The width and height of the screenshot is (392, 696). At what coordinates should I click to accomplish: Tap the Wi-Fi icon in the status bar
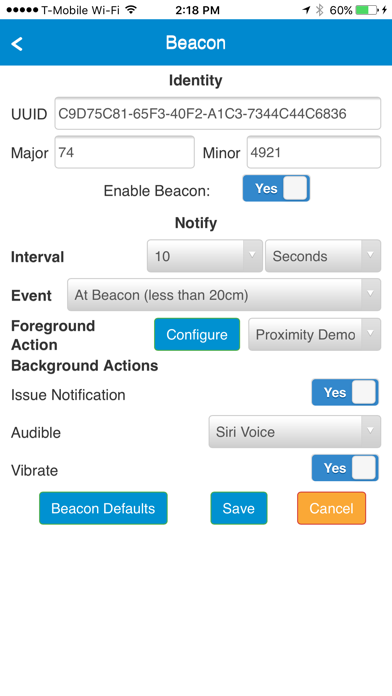[131, 9]
